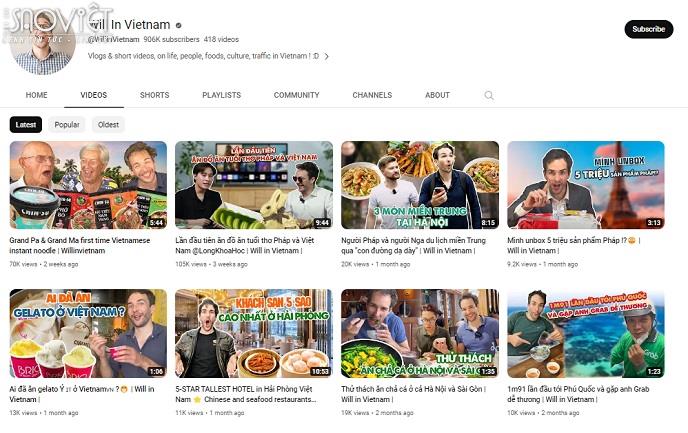Sort videos by Popular
The width and height of the screenshot is (688, 433).
[x=67, y=125]
